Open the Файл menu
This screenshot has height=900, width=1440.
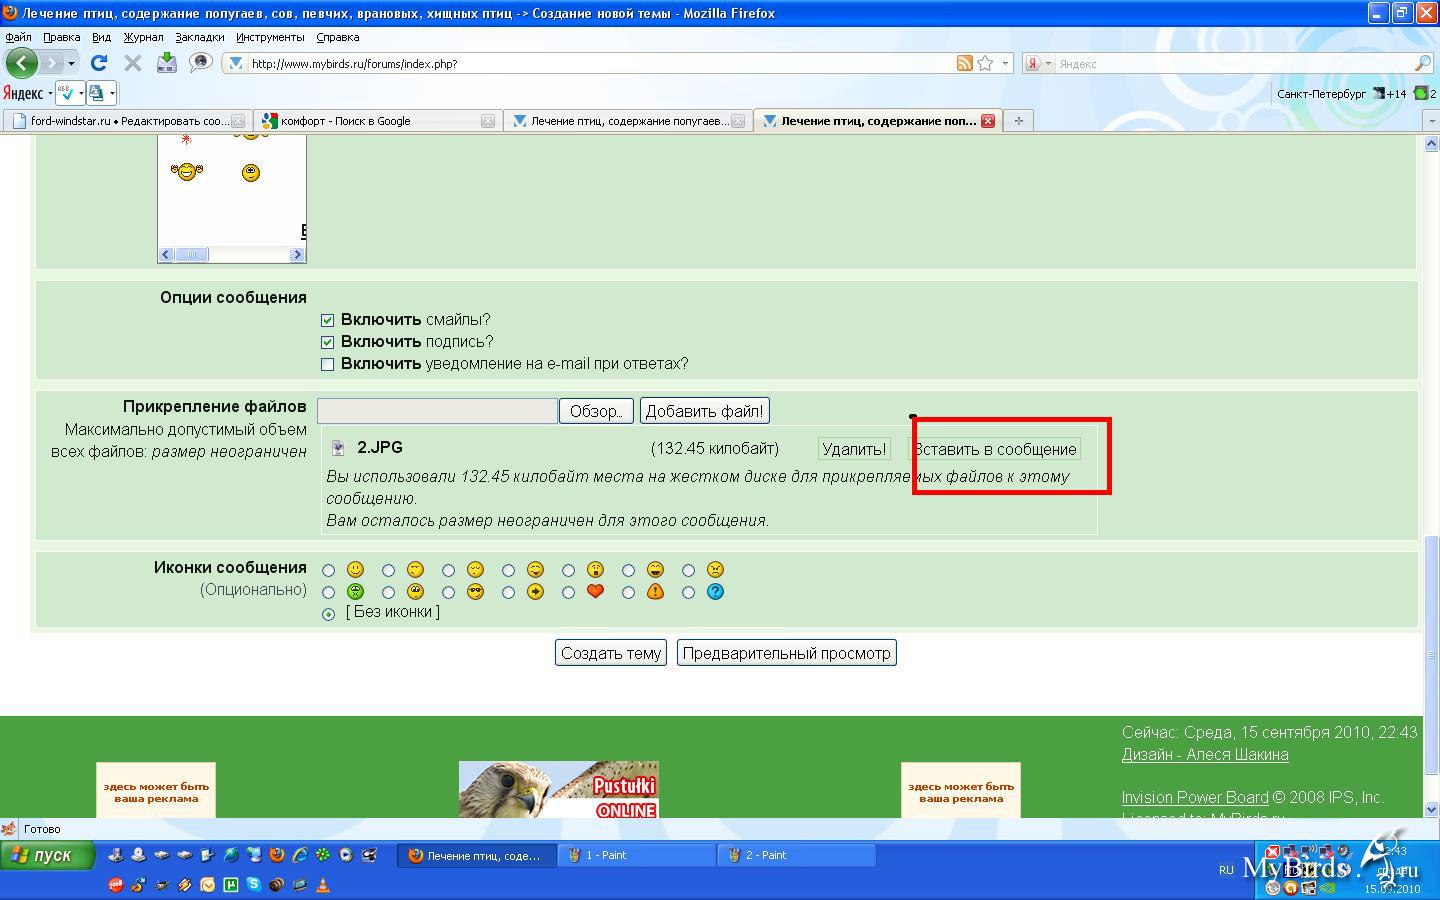pos(18,37)
